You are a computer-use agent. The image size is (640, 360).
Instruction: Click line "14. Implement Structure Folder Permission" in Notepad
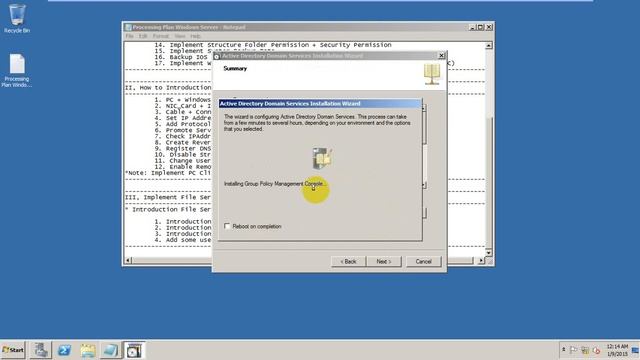click(x=273, y=45)
